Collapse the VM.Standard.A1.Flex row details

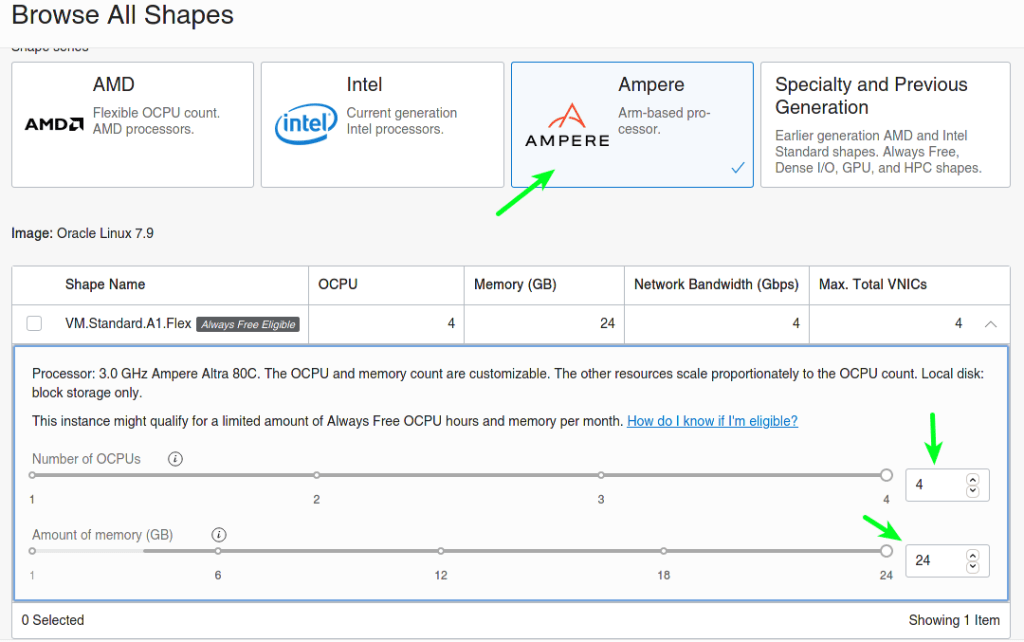tap(991, 324)
